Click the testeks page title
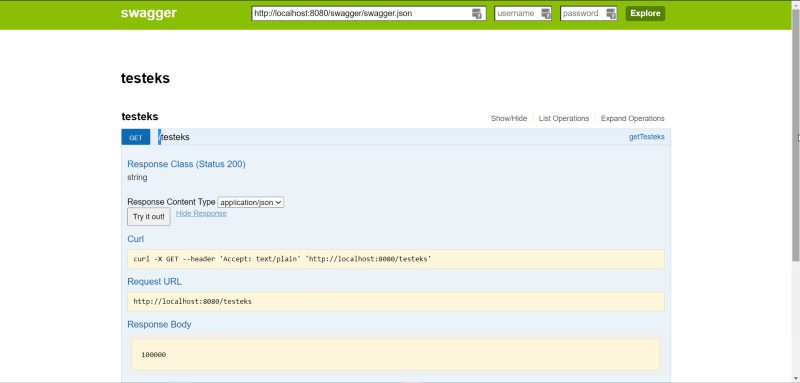Image resolution: width=800 pixels, height=383 pixels. tap(145, 79)
